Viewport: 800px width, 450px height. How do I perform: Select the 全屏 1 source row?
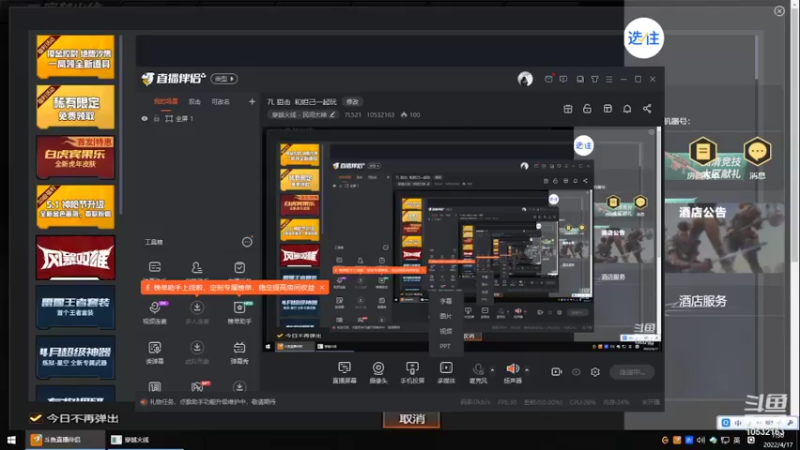click(x=198, y=118)
